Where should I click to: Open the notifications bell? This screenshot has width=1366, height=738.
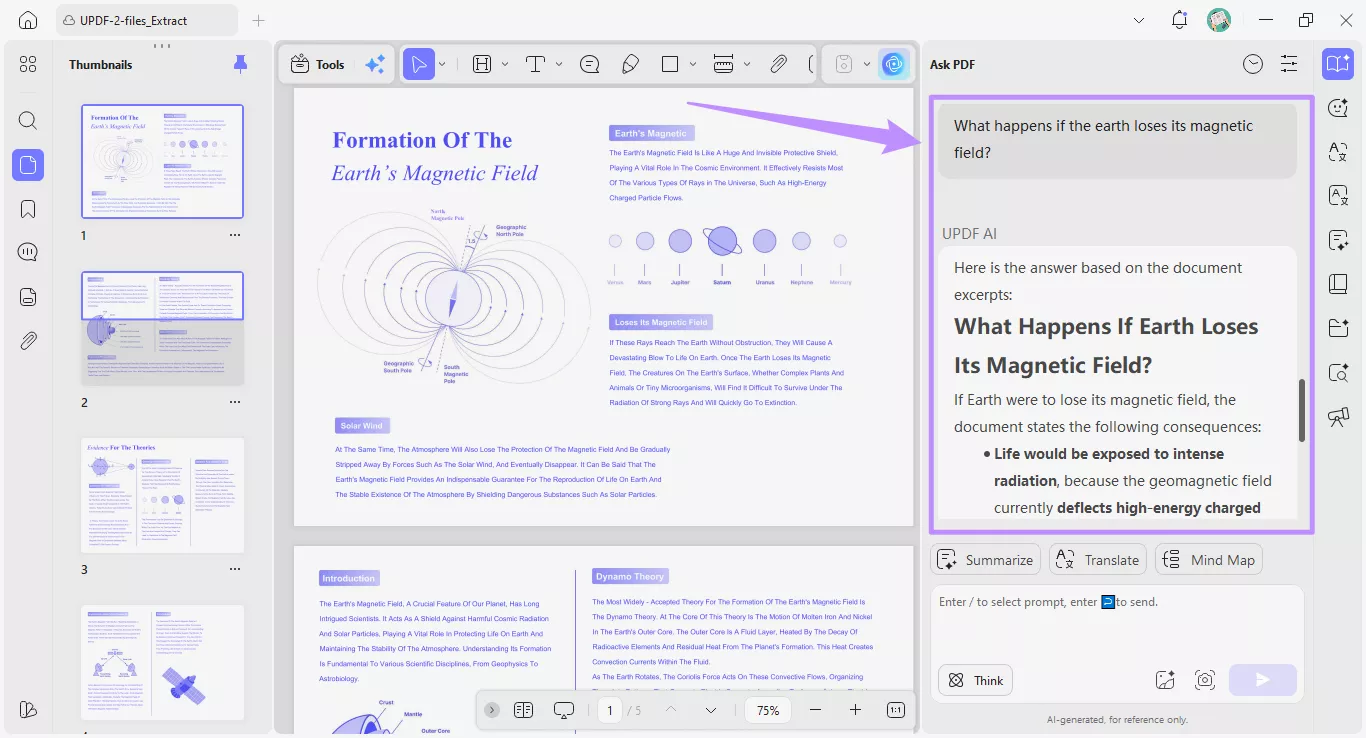(1180, 20)
